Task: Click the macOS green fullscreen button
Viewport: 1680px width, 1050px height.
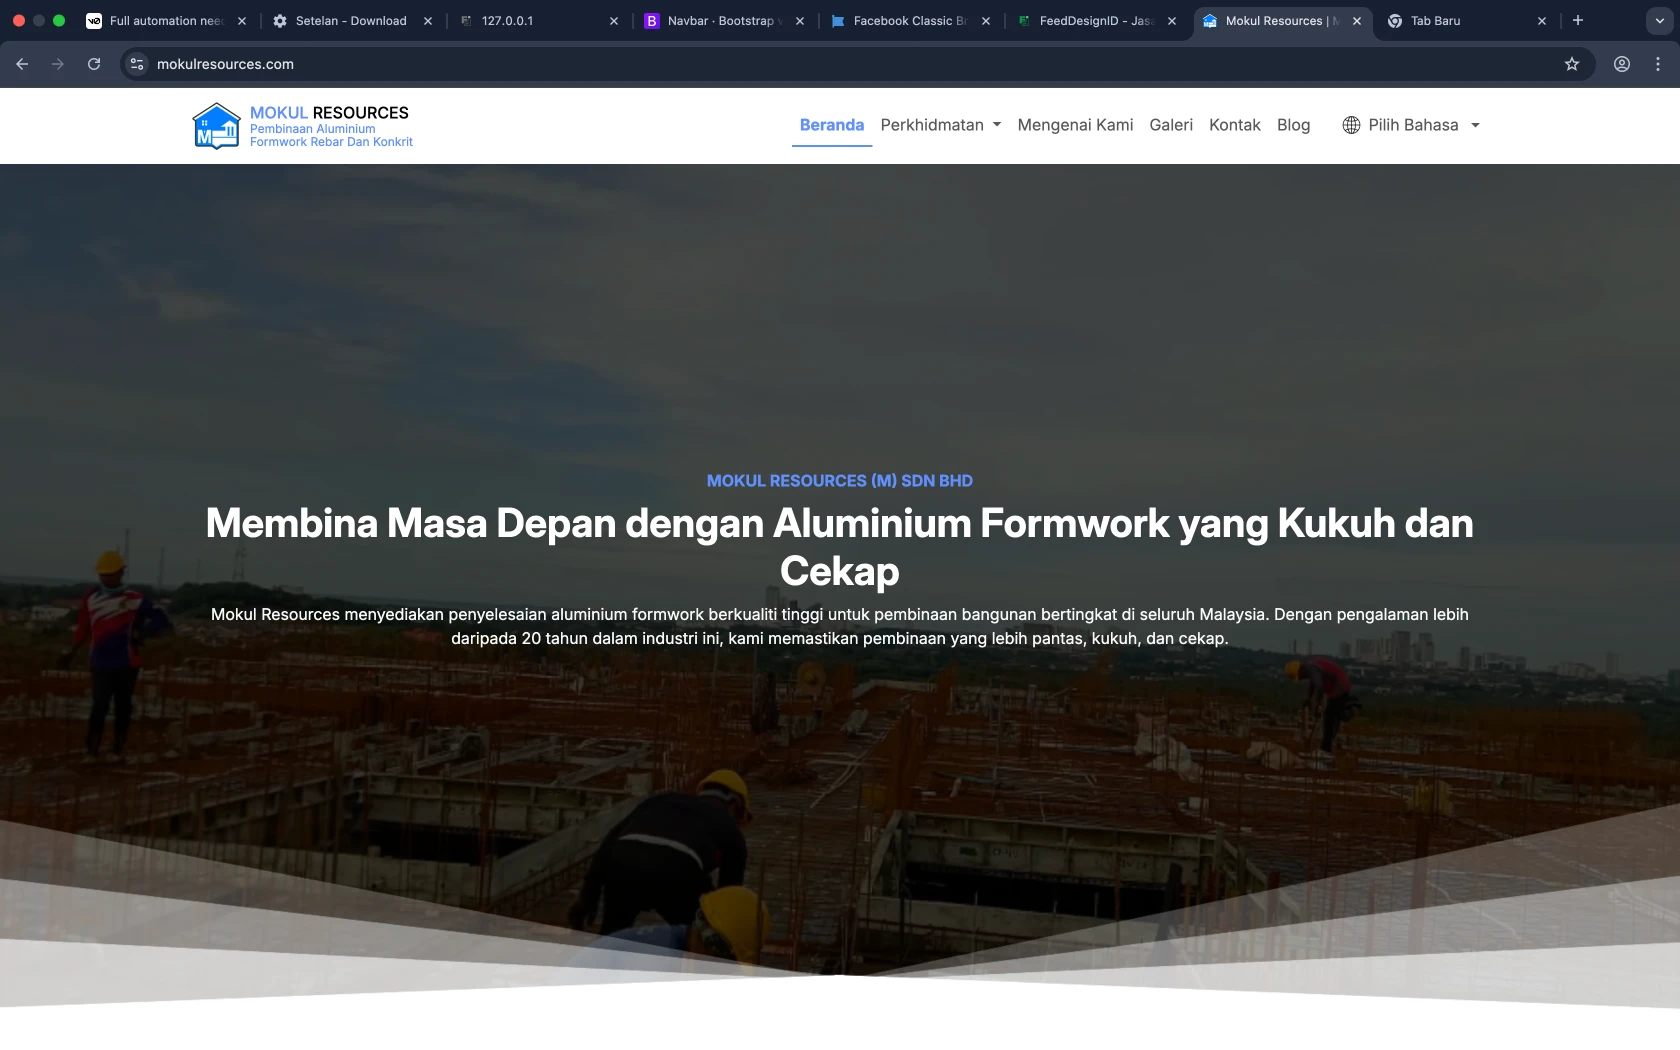Action: [59, 20]
